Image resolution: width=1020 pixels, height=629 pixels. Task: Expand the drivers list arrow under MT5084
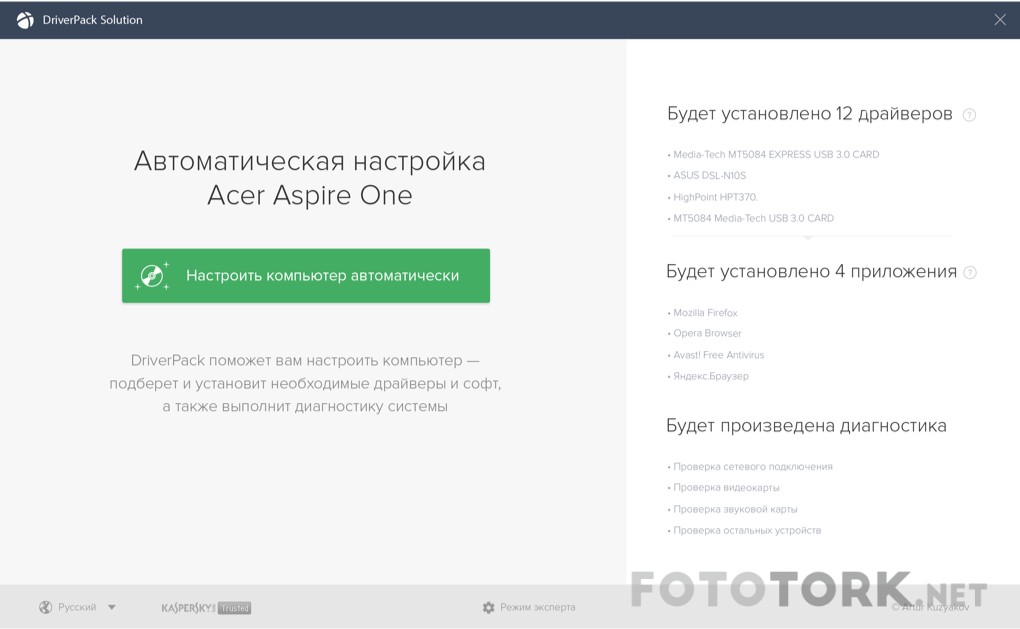click(x=808, y=237)
